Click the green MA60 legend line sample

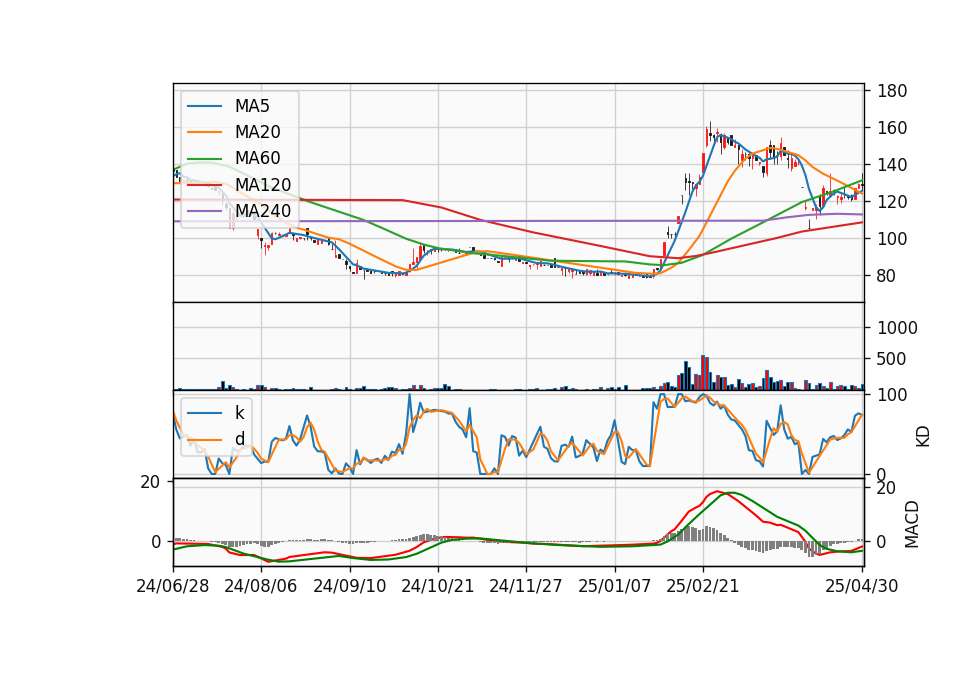pos(204,159)
